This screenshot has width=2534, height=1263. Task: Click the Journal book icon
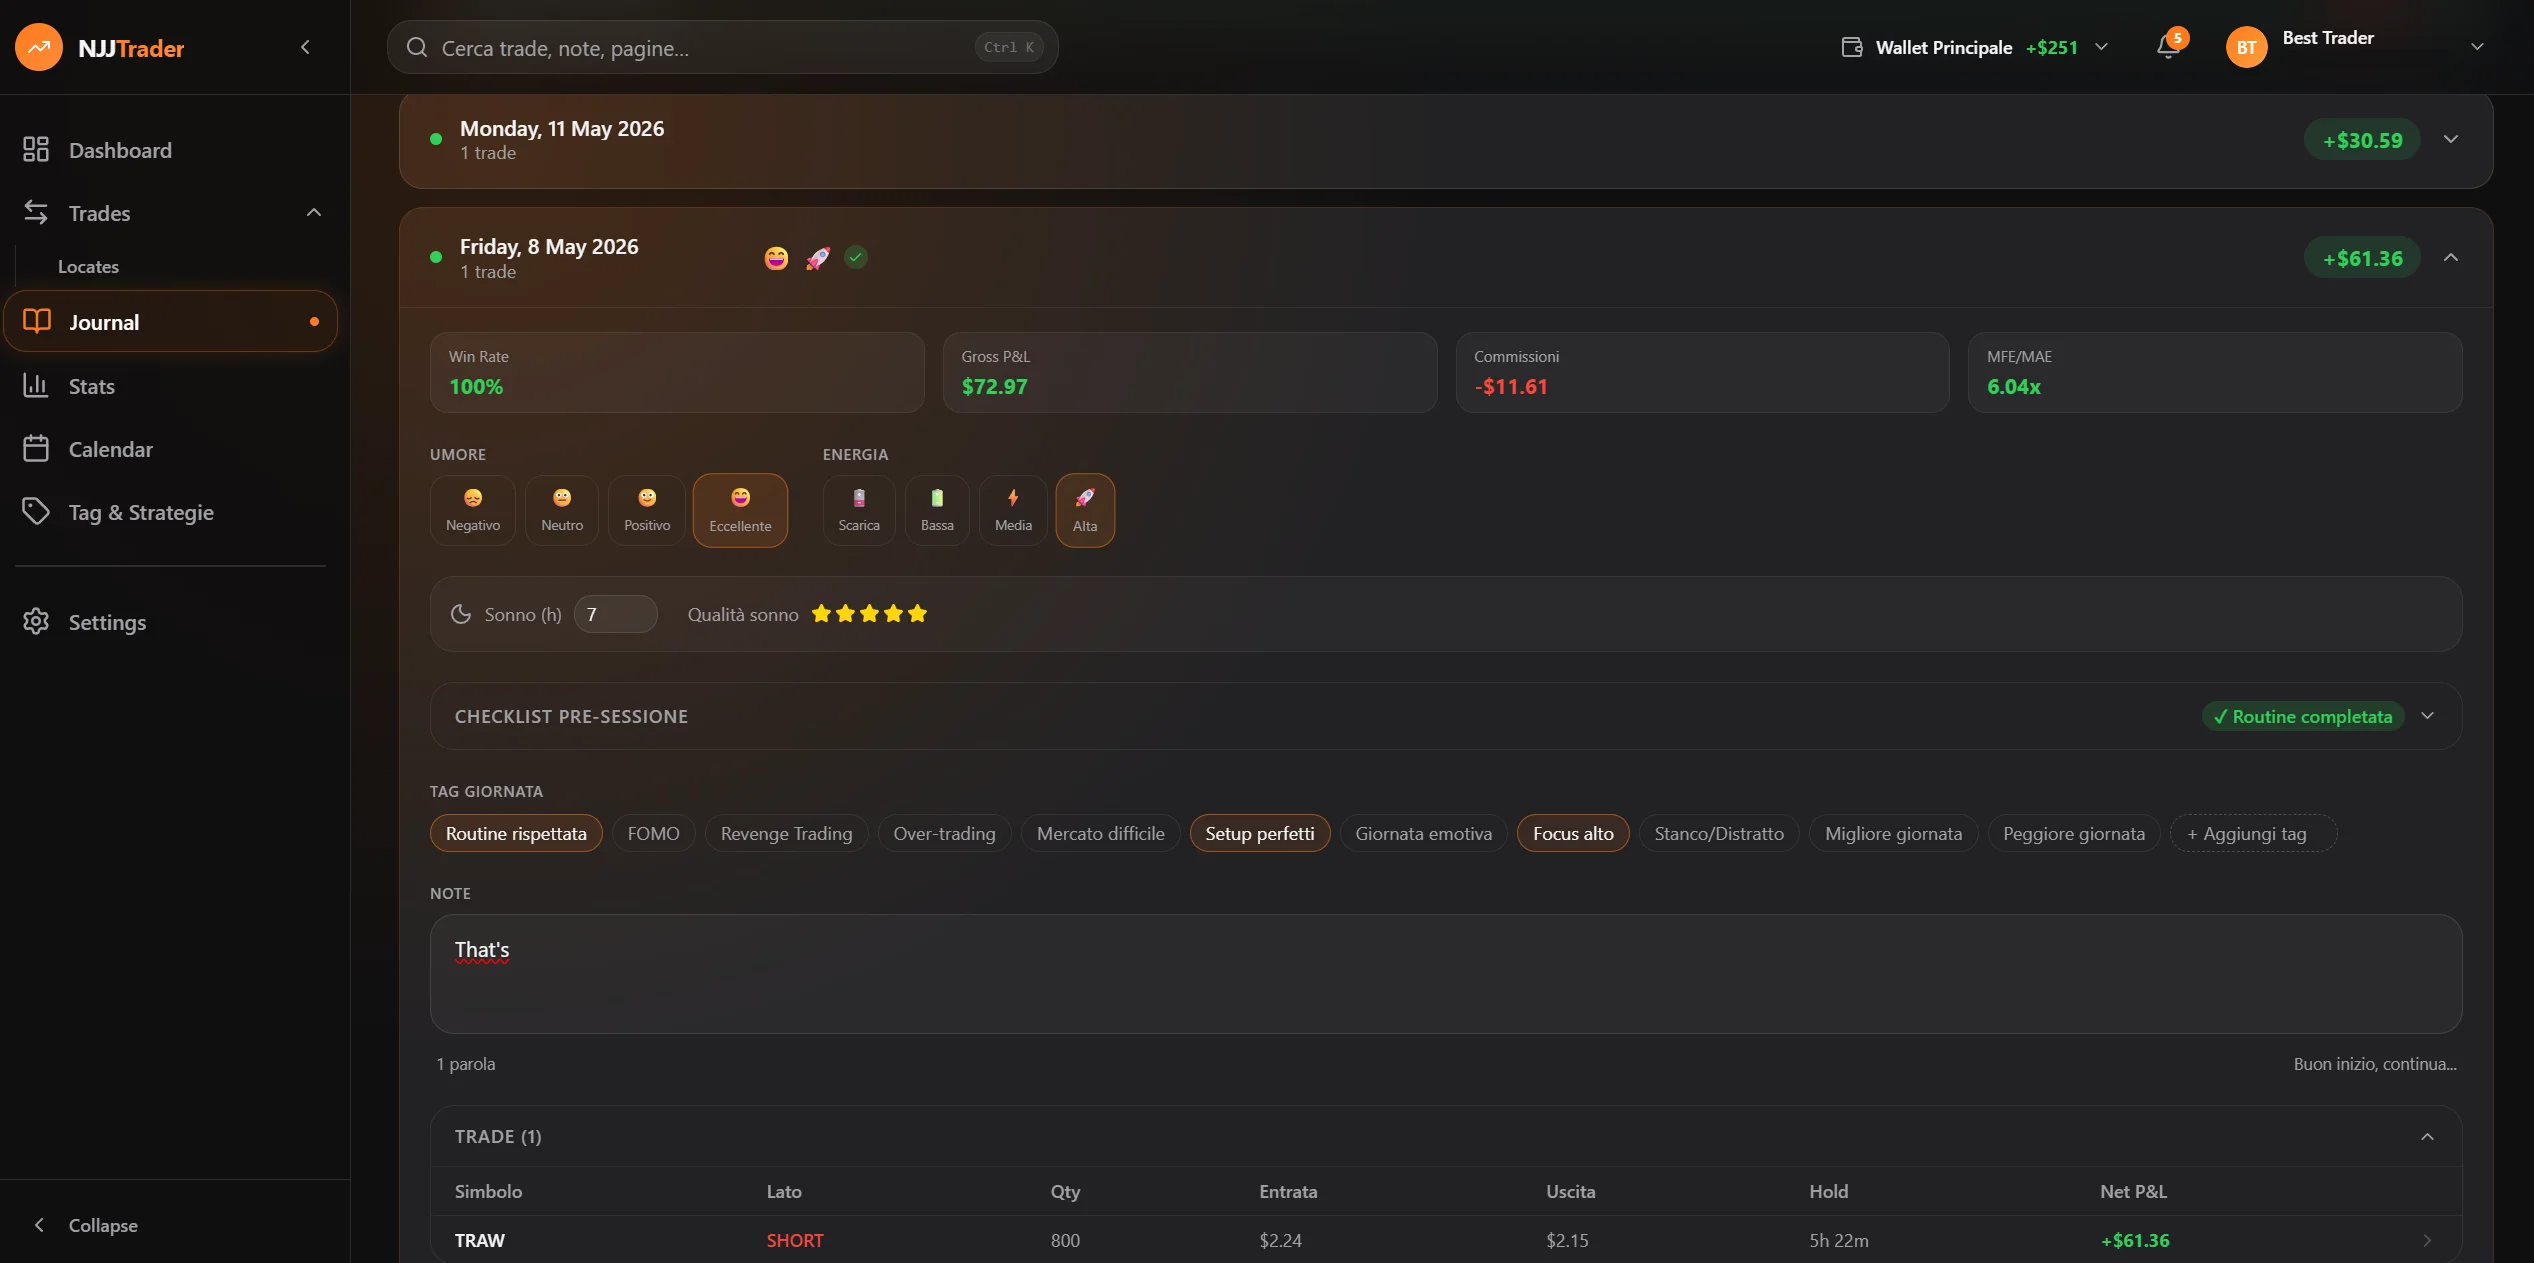click(x=37, y=322)
